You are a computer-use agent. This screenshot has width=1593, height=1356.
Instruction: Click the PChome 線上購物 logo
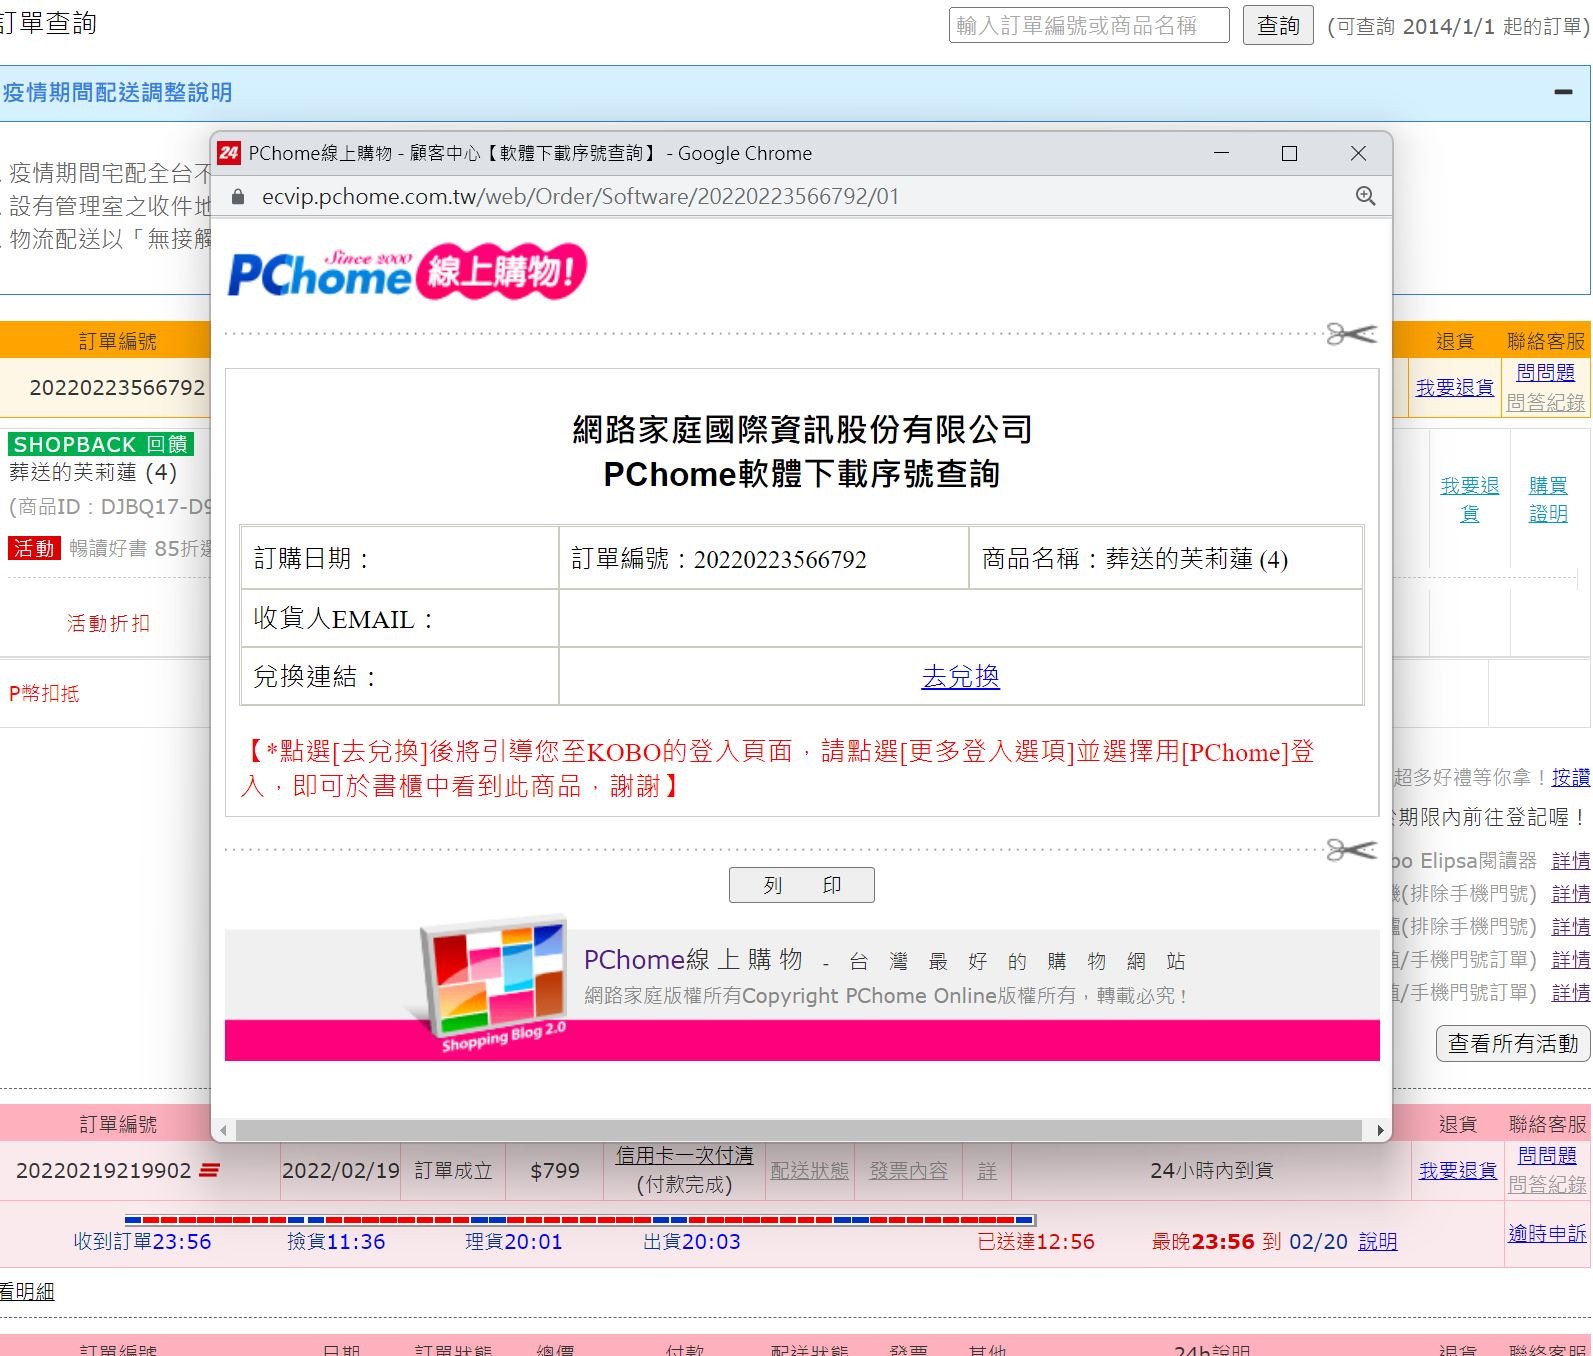pyautogui.click(x=407, y=271)
